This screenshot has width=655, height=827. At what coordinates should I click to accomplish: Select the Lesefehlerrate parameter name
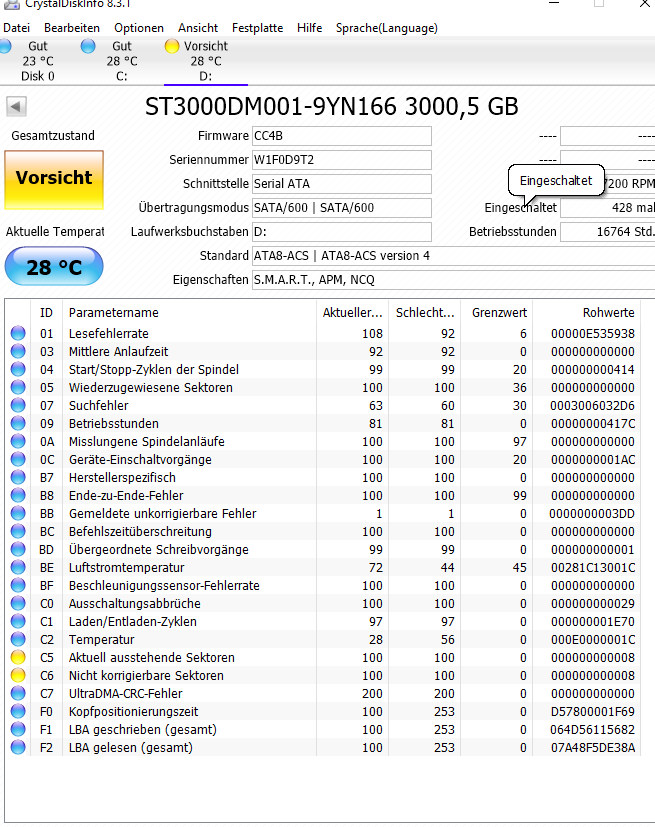click(109, 333)
